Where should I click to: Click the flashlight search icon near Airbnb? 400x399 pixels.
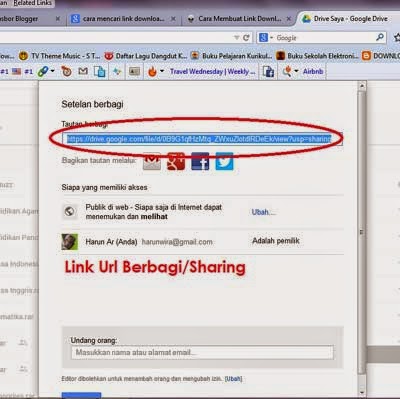pyautogui.click(x=287, y=71)
